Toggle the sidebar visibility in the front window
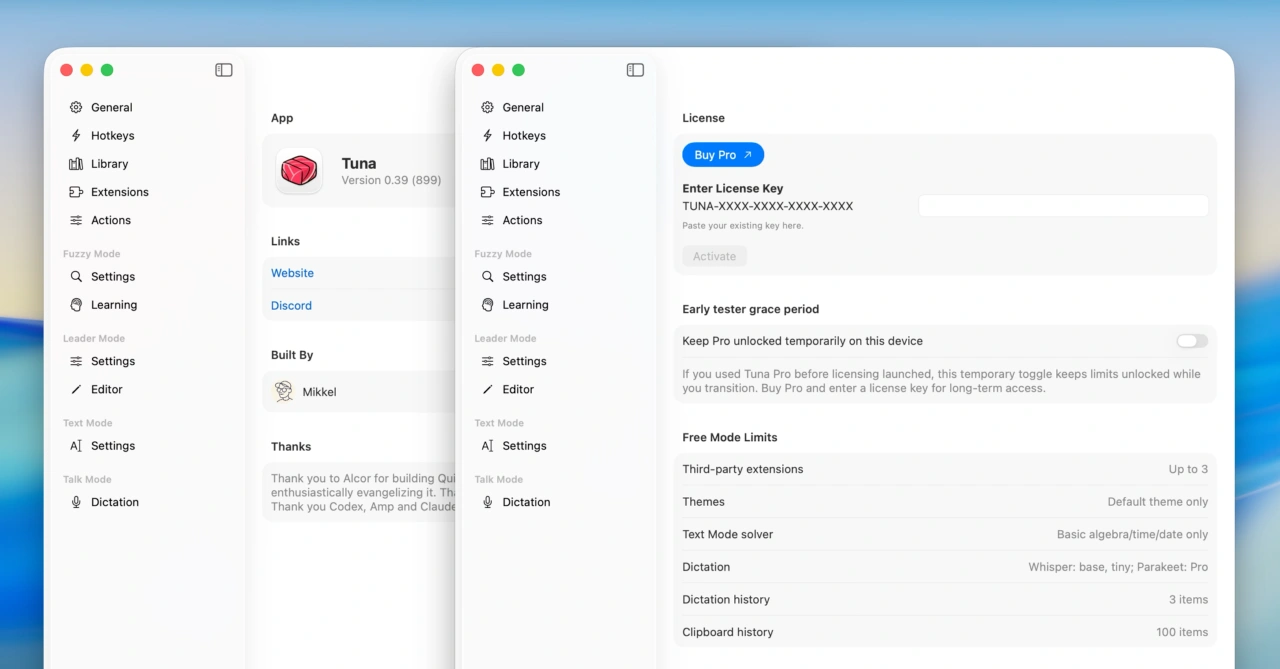Screen dimensions: 1280x669 (635, 70)
